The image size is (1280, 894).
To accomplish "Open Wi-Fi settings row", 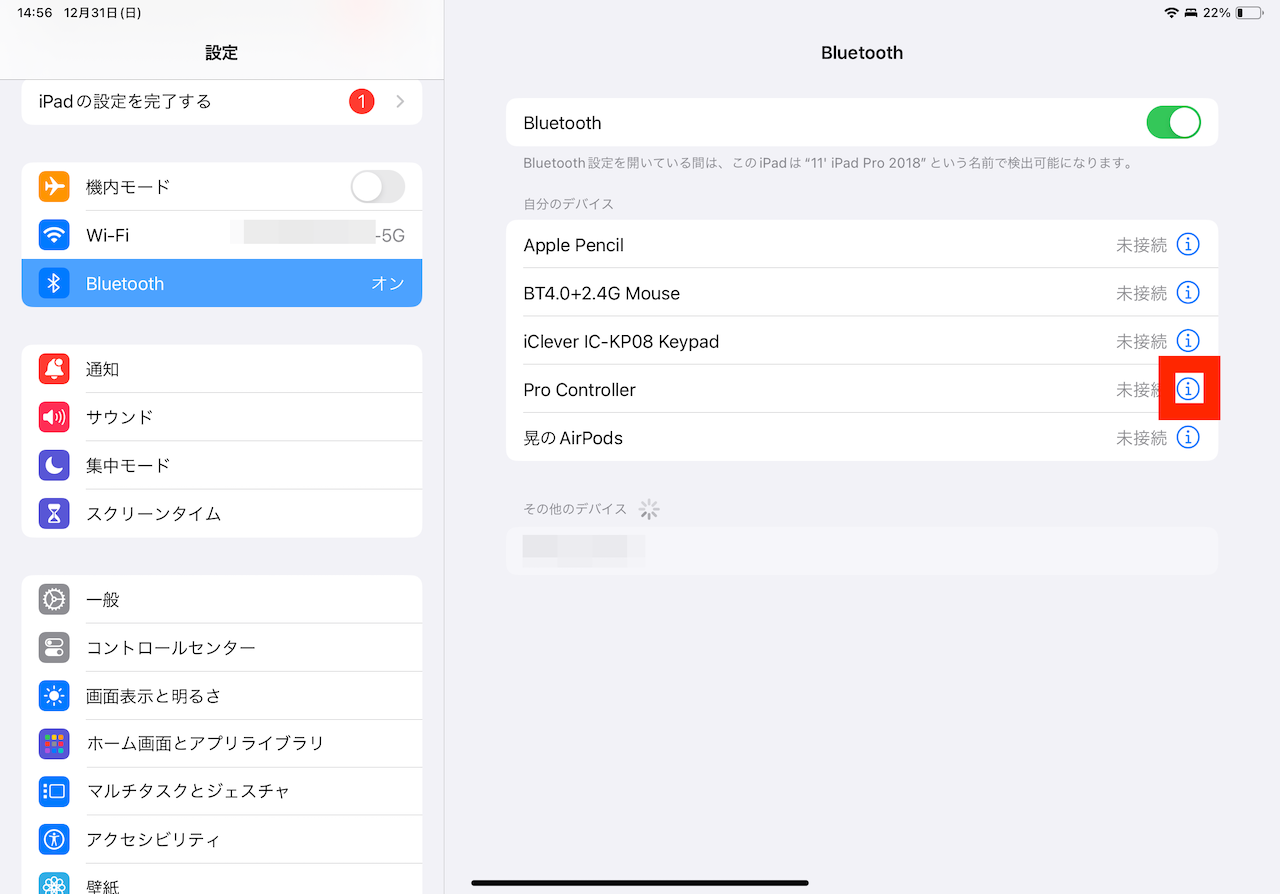I will click(x=222, y=235).
